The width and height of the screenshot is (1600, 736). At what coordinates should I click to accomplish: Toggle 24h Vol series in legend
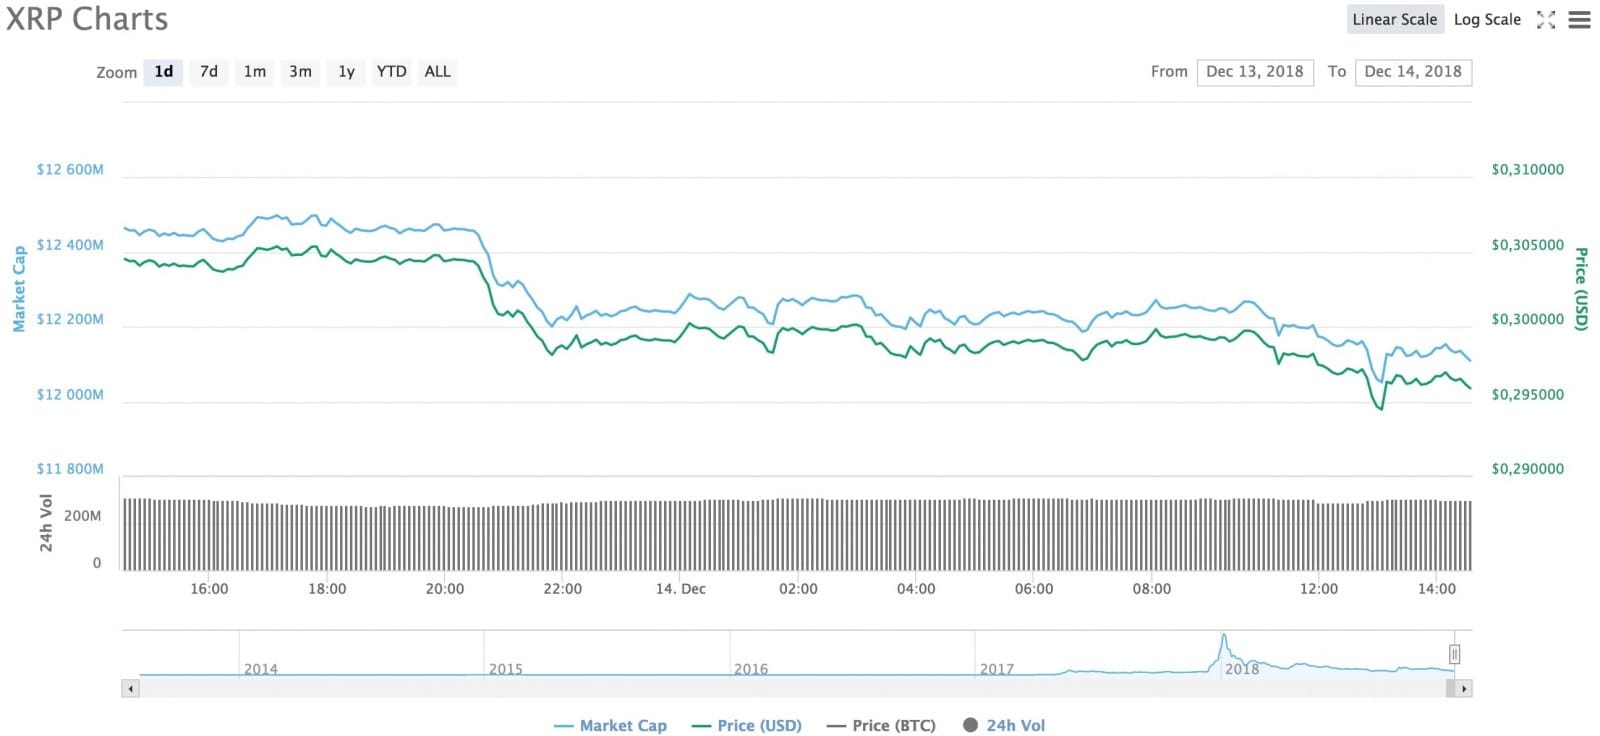(1004, 726)
